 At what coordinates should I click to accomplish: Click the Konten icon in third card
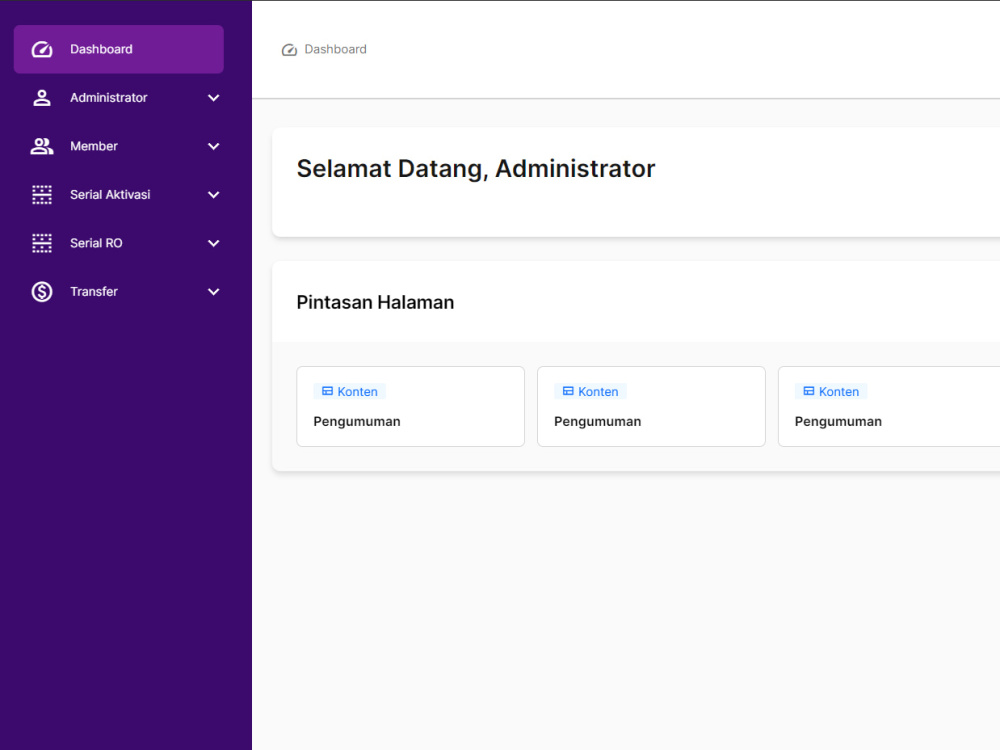808,391
